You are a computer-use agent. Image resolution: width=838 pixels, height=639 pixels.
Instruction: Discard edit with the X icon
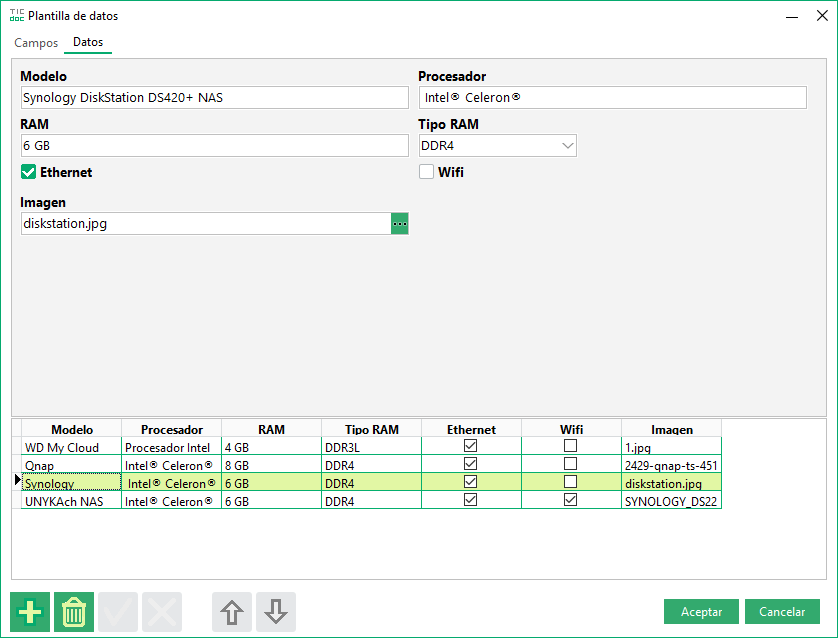point(162,612)
